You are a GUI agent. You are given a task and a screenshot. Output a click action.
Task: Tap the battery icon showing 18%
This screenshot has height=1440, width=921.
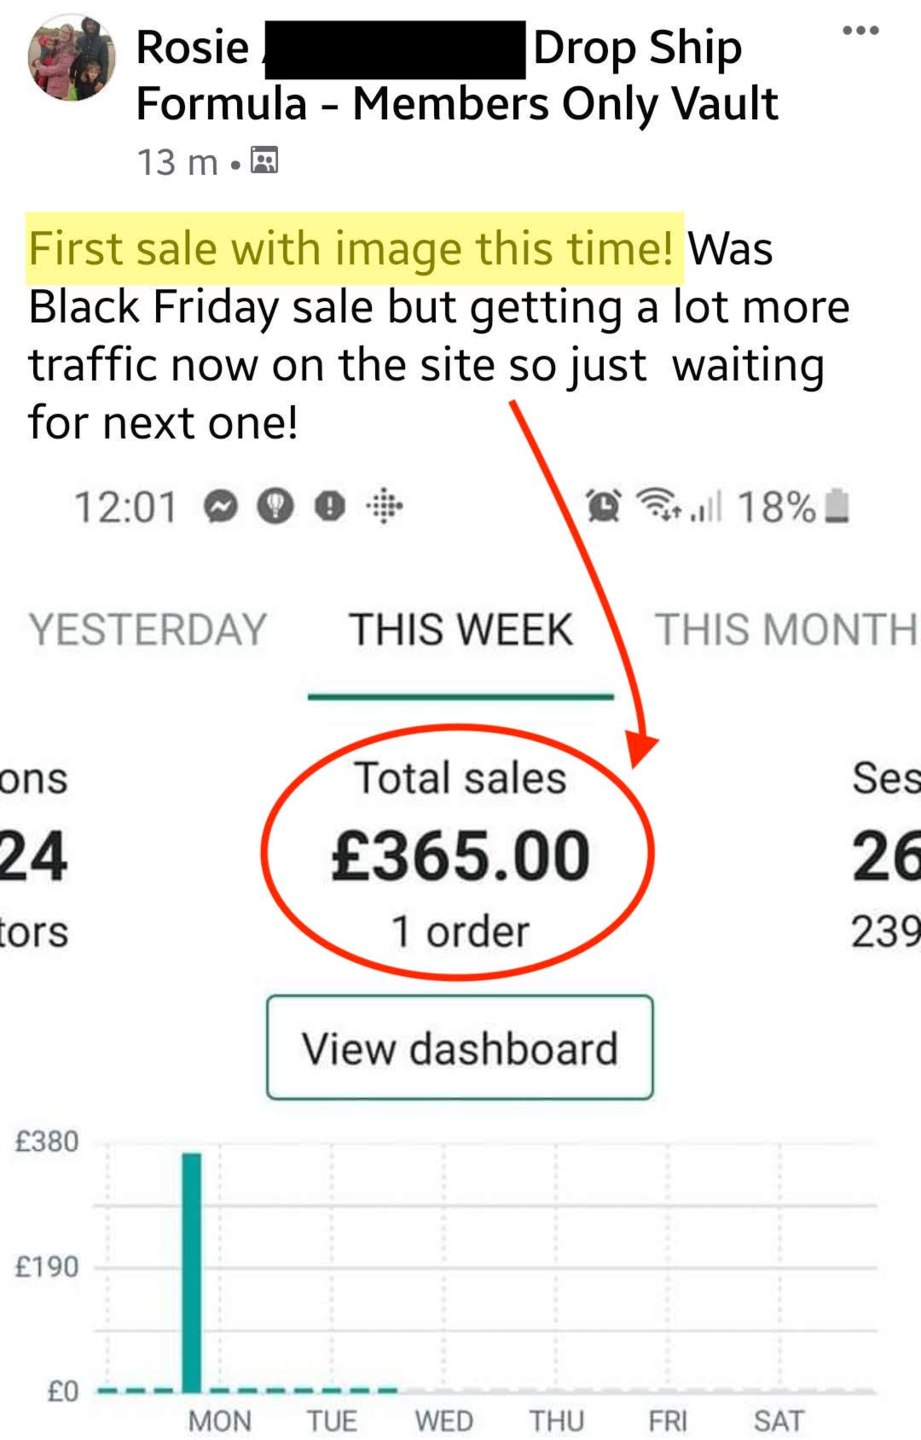coord(839,506)
